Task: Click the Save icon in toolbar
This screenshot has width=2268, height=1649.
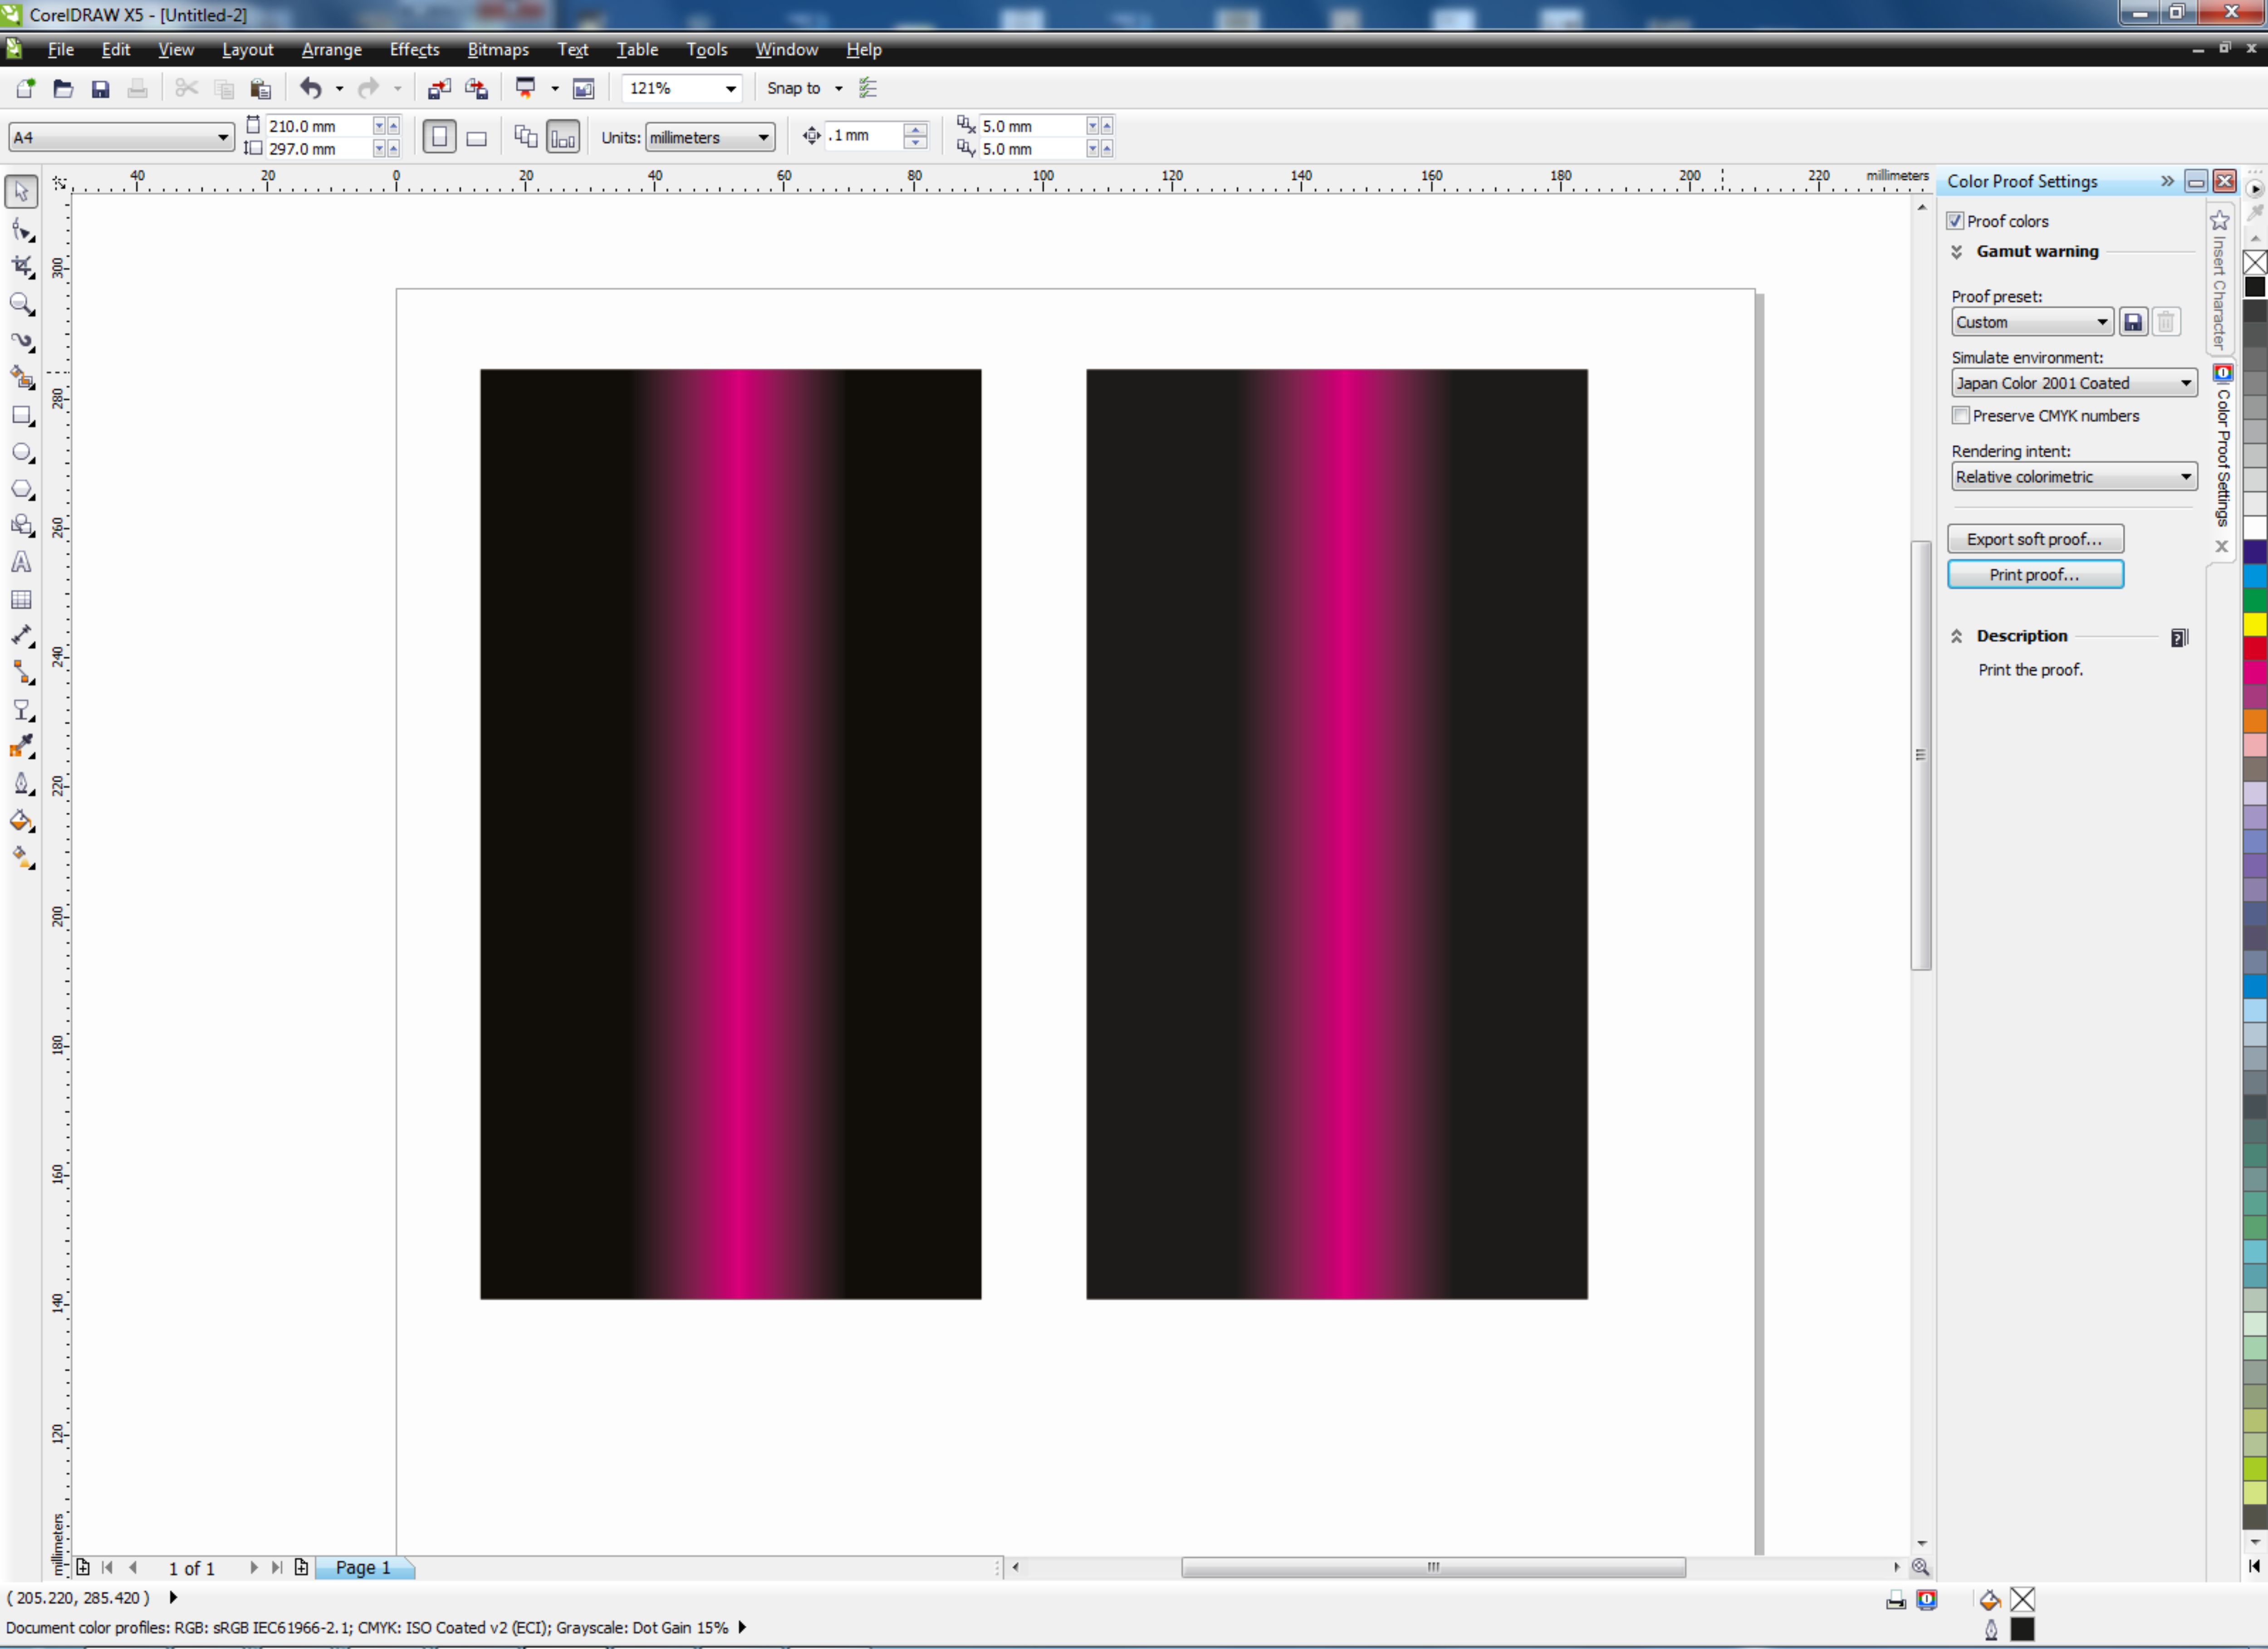Action: point(100,89)
